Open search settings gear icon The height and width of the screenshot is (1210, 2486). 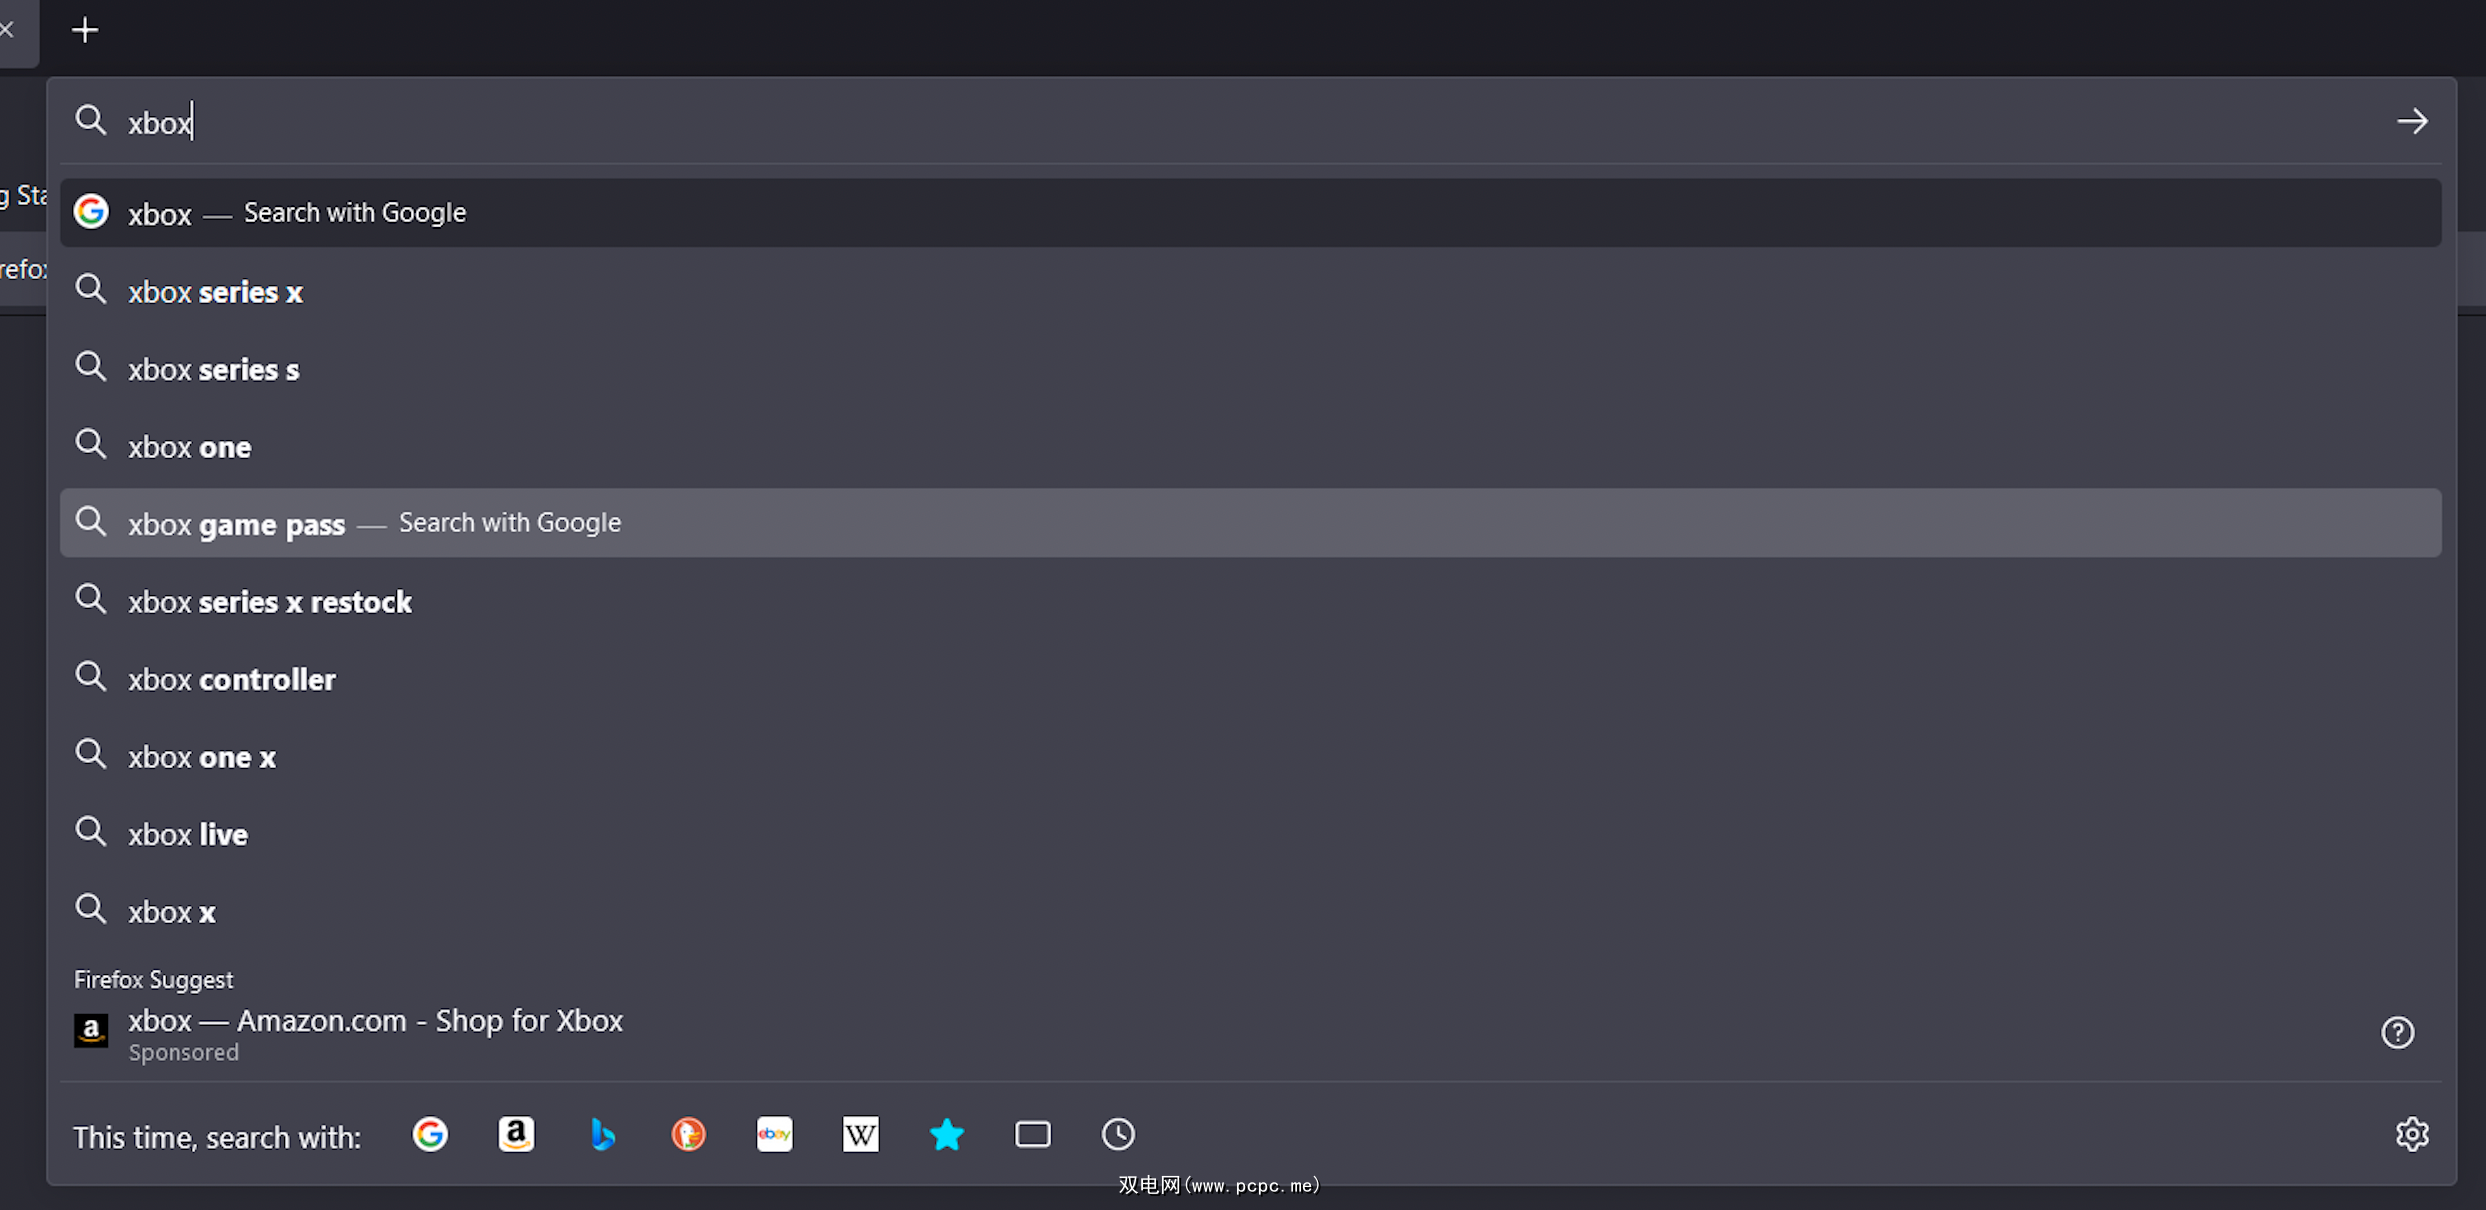2412,1134
